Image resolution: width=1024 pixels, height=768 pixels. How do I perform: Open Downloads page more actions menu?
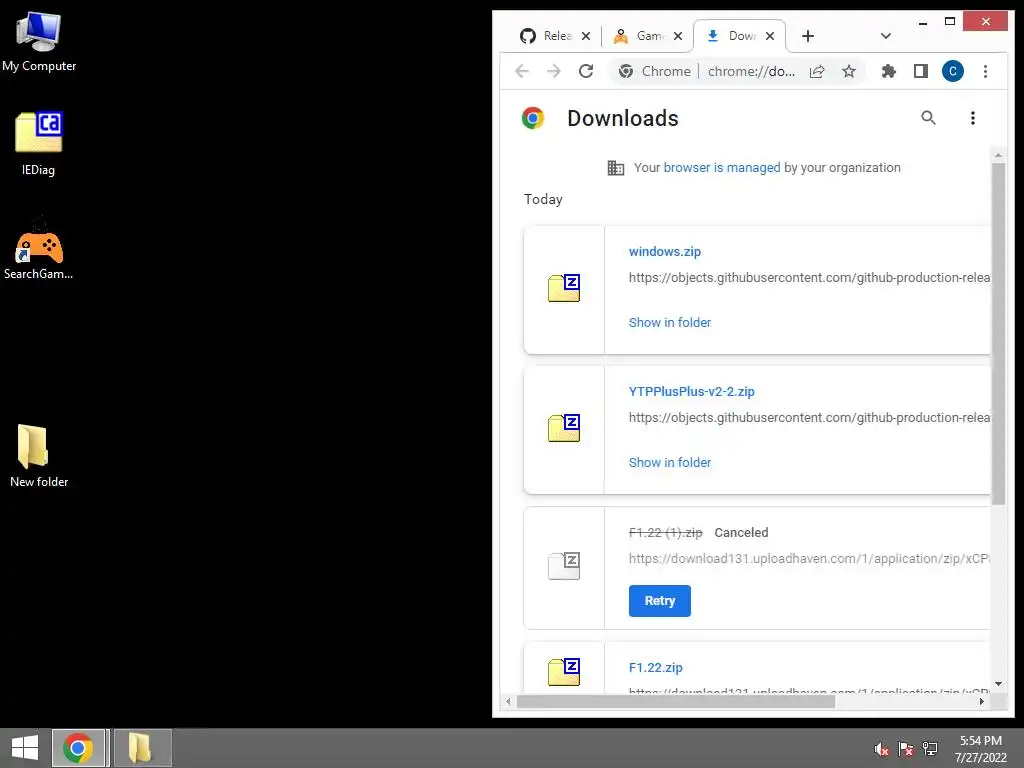pos(972,118)
